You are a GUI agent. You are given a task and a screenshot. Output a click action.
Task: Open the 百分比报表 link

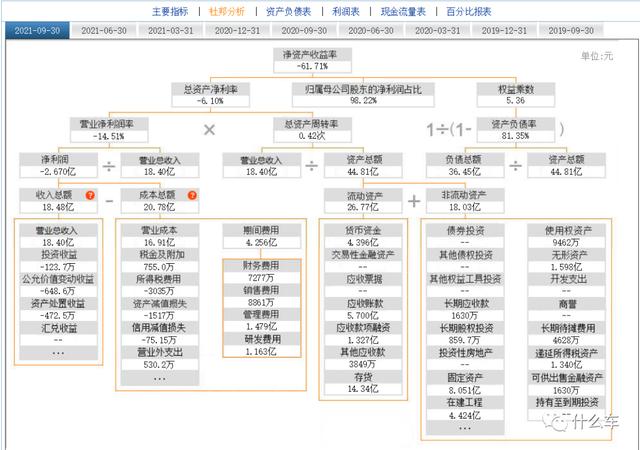click(x=469, y=11)
